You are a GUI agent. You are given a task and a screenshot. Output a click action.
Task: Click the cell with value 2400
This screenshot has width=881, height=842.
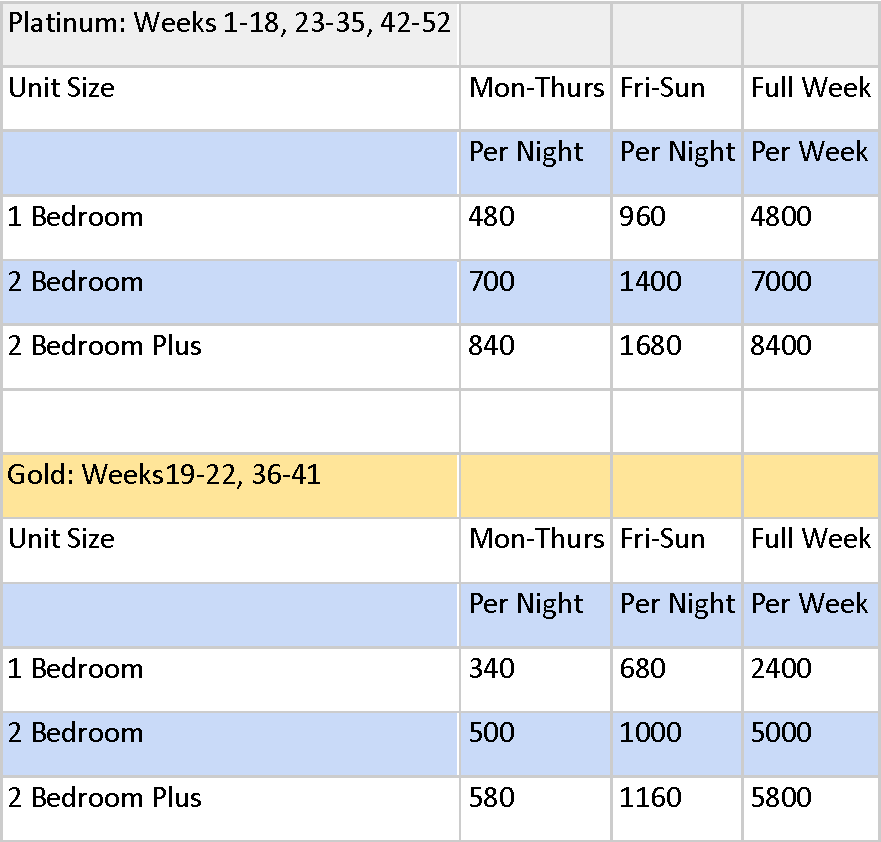tap(812, 680)
